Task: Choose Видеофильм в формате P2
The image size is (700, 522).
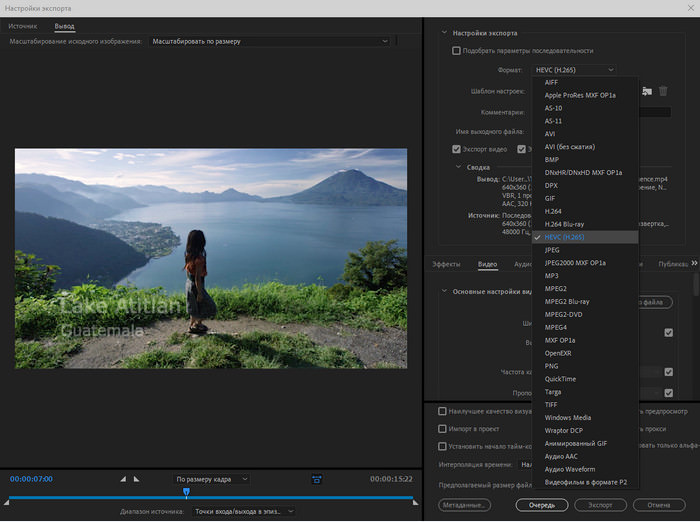Action: click(585, 482)
